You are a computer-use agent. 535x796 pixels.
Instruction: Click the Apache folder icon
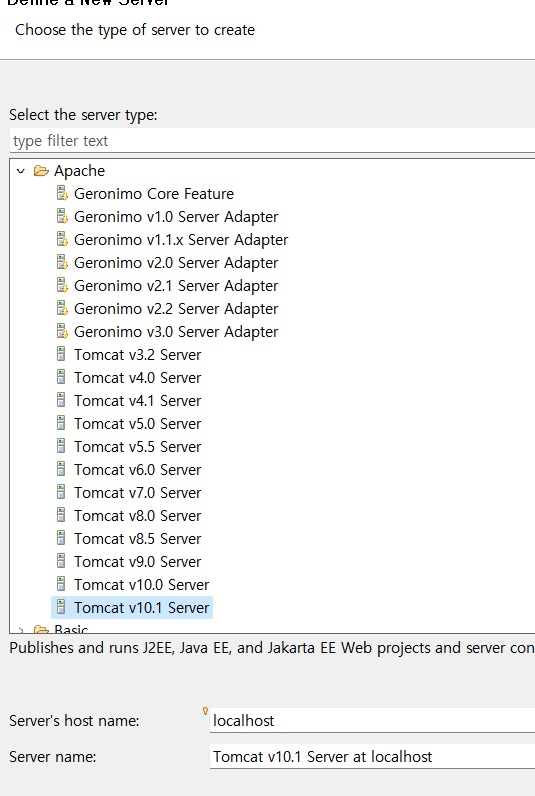(41, 171)
